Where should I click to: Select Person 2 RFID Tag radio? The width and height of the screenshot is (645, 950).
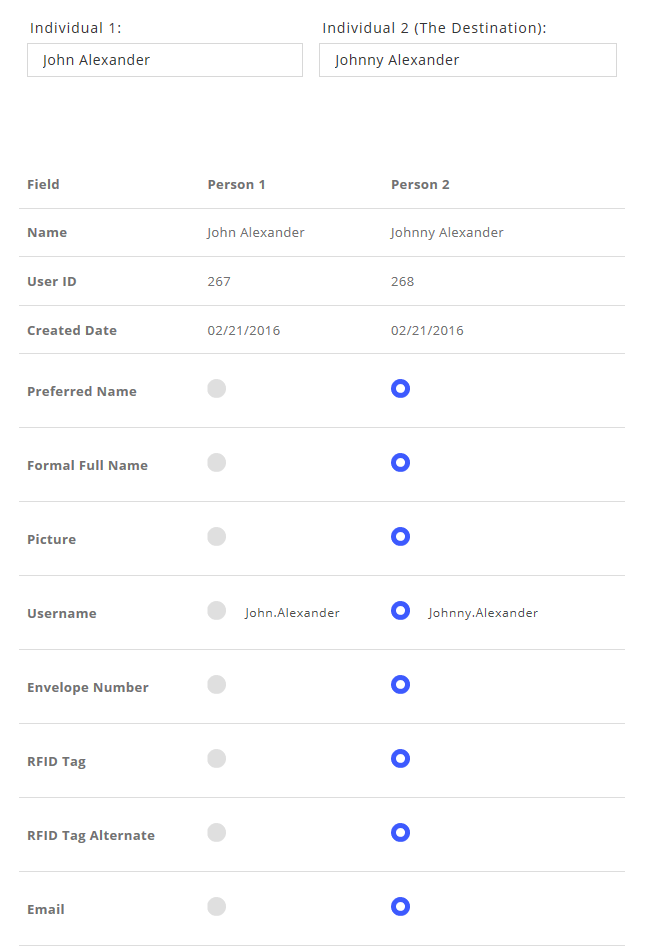click(400, 759)
